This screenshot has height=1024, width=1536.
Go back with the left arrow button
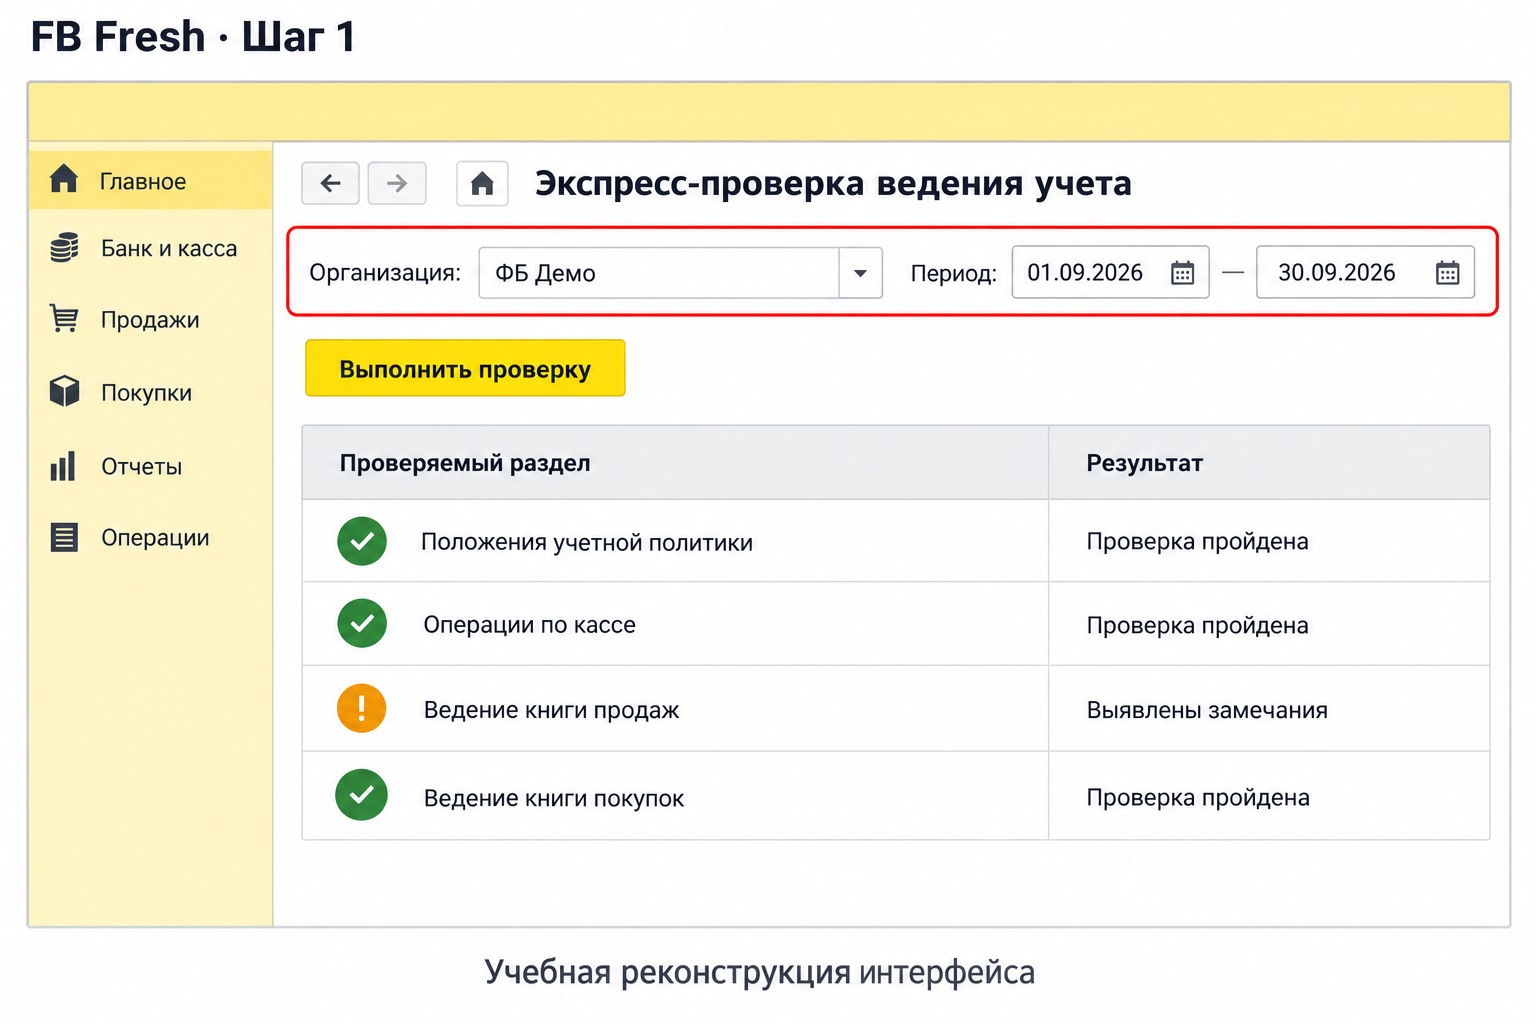331,183
